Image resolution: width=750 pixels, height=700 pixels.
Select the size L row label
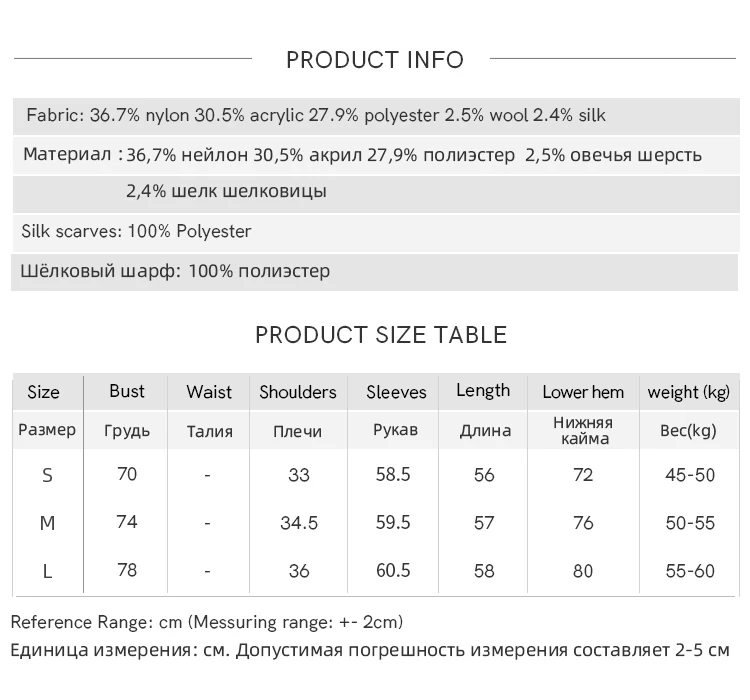47,571
